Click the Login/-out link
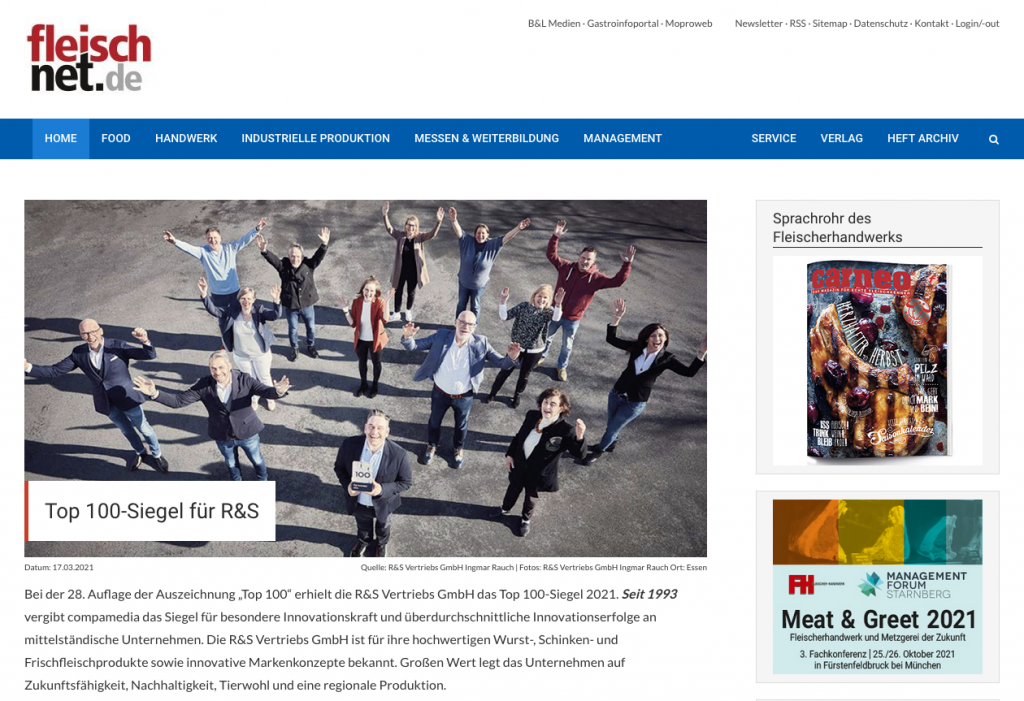The height and width of the screenshot is (701, 1024). click(x=977, y=24)
